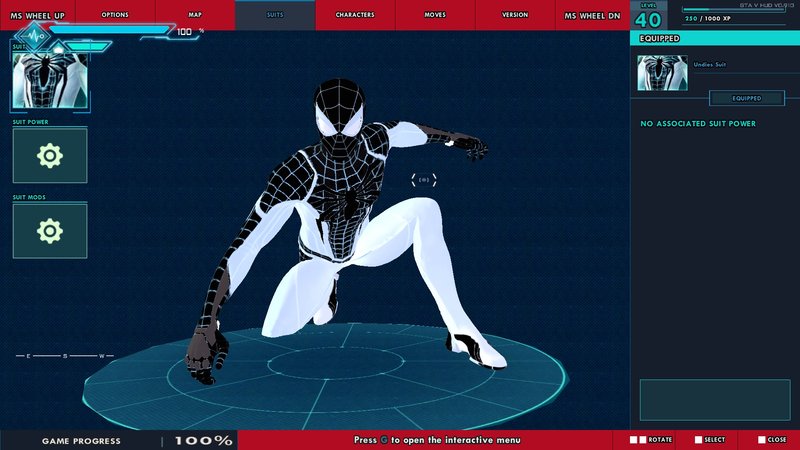Open the Options tab
The image size is (800, 450).
(x=115, y=15)
